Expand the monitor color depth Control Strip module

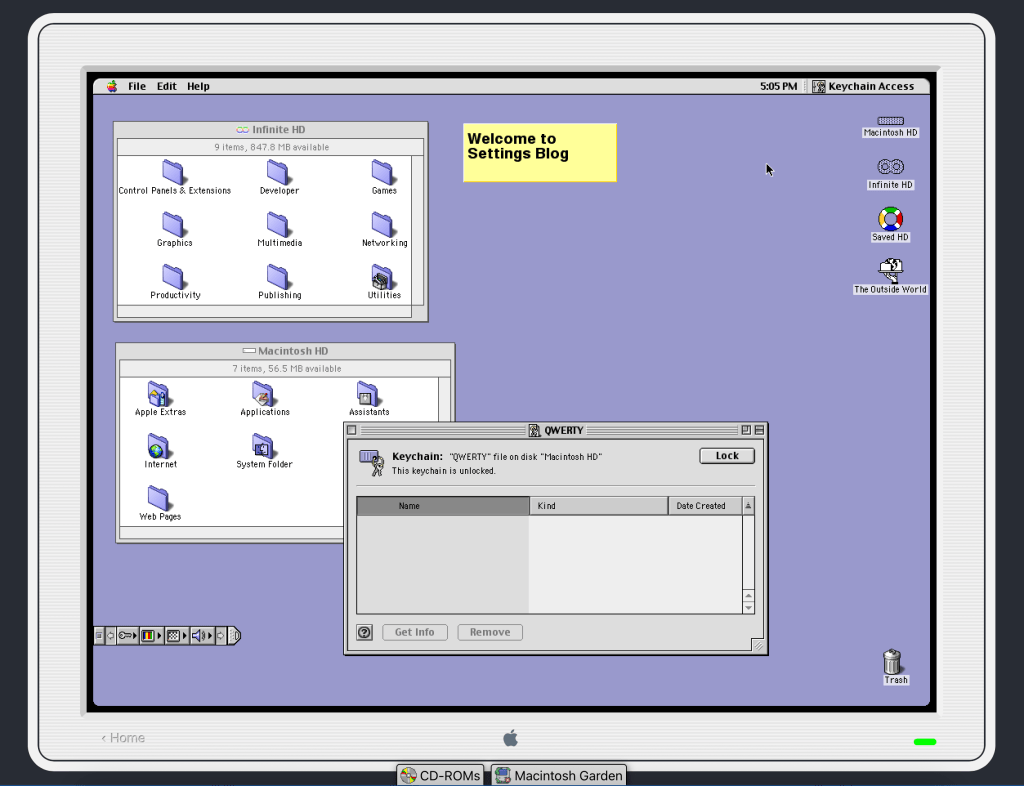pos(150,635)
